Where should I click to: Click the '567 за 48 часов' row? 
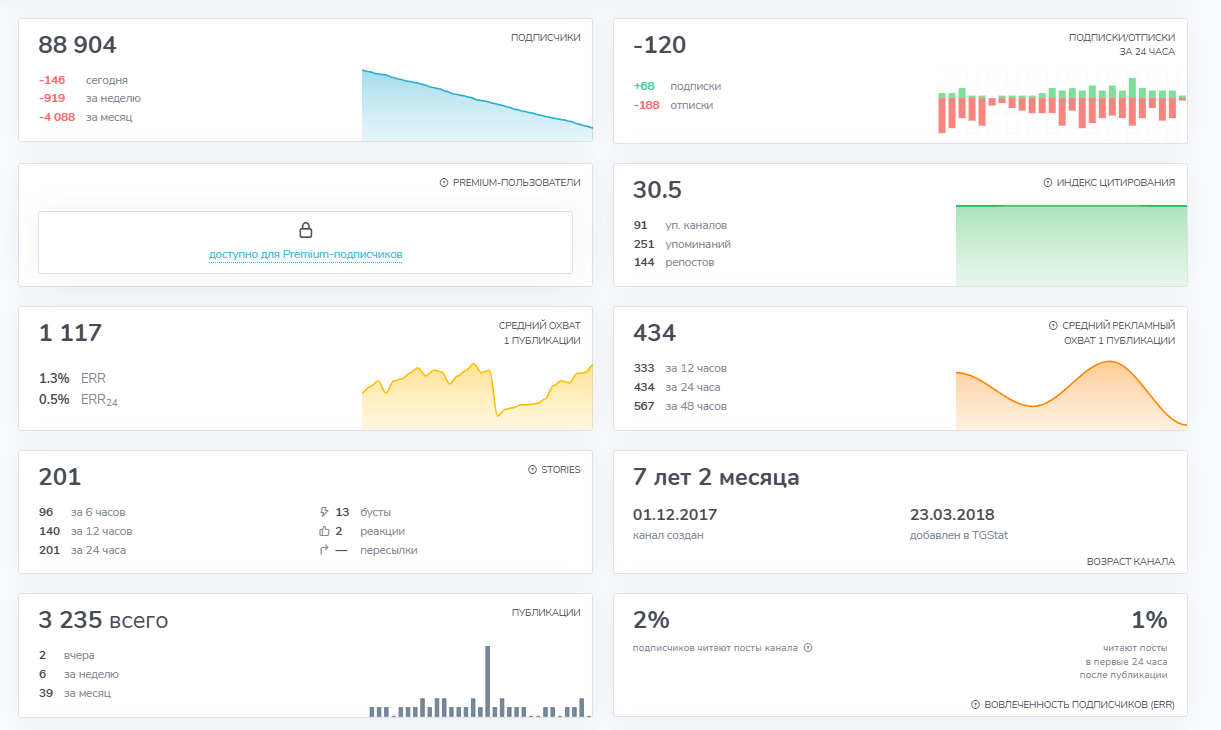(x=680, y=406)
